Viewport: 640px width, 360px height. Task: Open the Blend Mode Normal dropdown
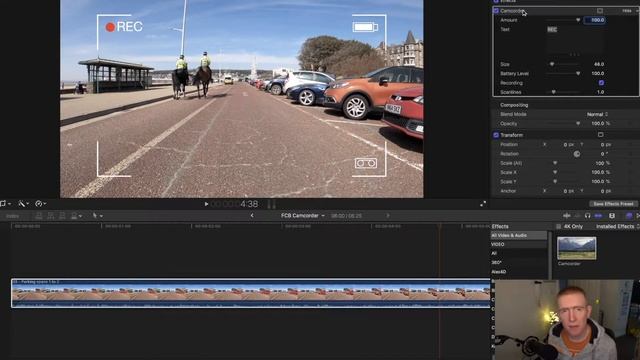598,114
